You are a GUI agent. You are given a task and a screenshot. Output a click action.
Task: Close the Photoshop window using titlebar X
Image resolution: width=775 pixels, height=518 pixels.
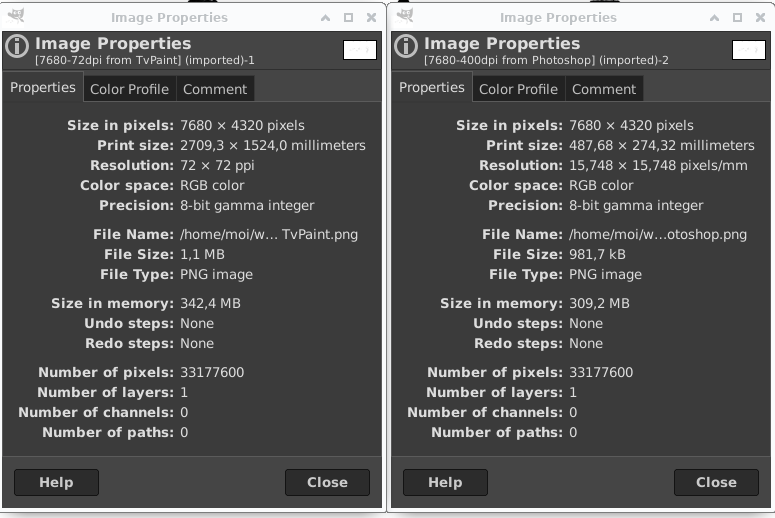pyautogui.click(x=760, y=18)
